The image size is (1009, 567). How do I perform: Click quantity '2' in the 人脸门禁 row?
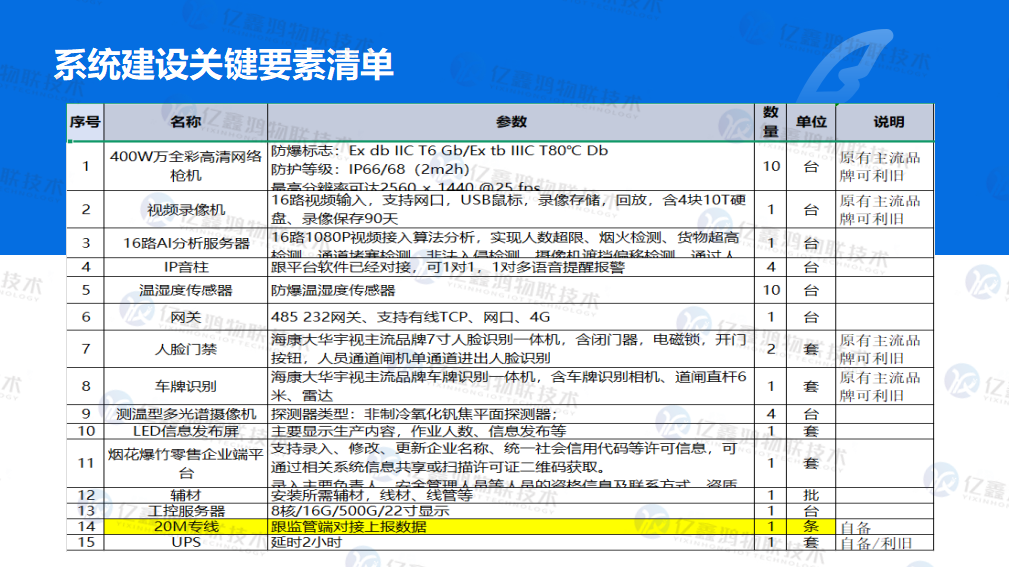click(x=771, y=349)
